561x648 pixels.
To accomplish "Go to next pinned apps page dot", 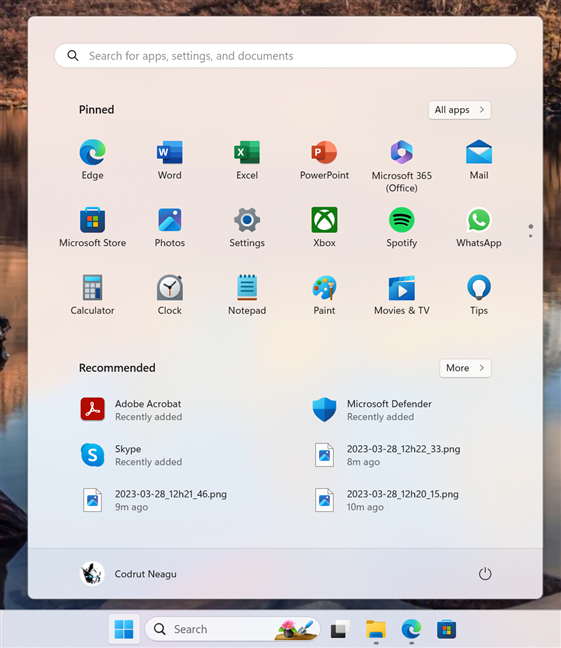I will [x=530, y=236].
